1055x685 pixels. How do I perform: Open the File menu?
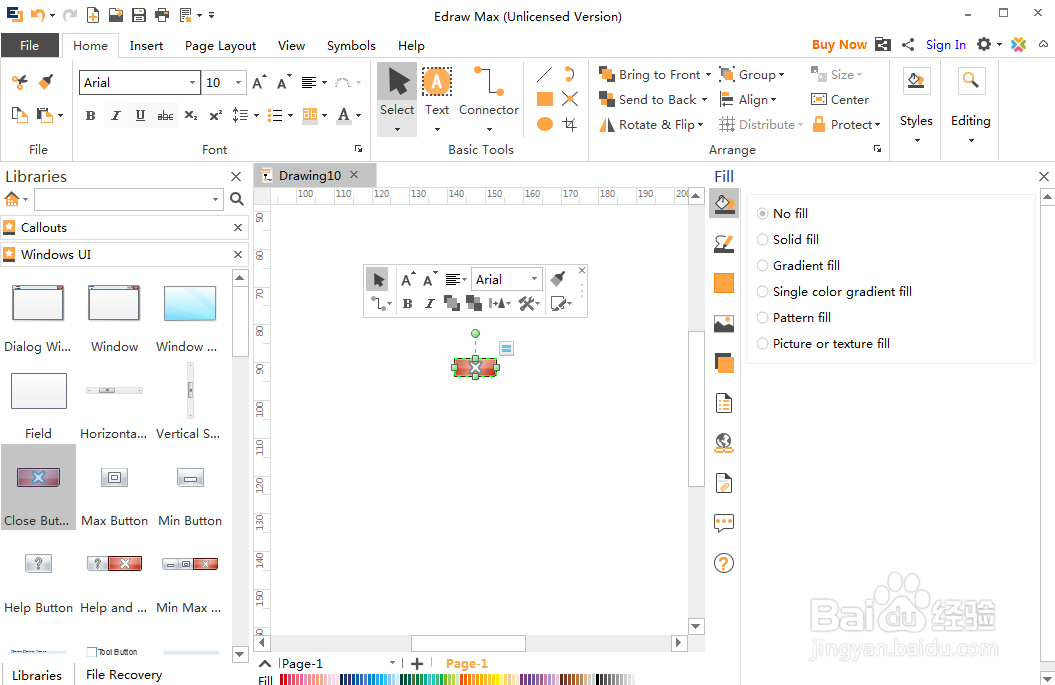30,45
